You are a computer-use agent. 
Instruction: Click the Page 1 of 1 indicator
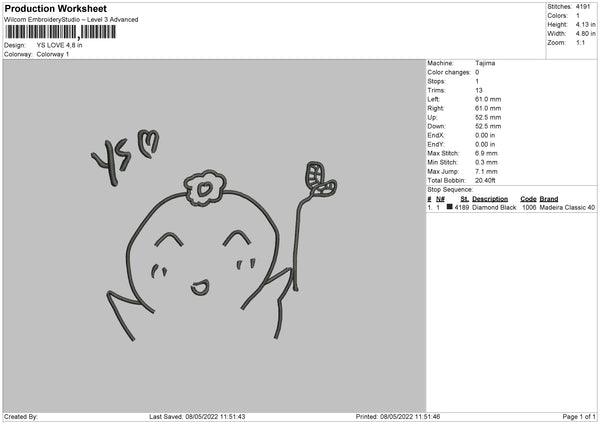pos(579,417)
